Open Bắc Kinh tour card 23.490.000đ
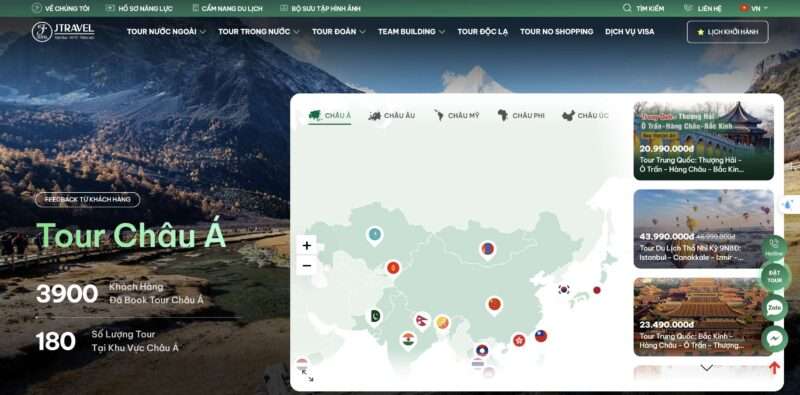 [x=704, y=316]
